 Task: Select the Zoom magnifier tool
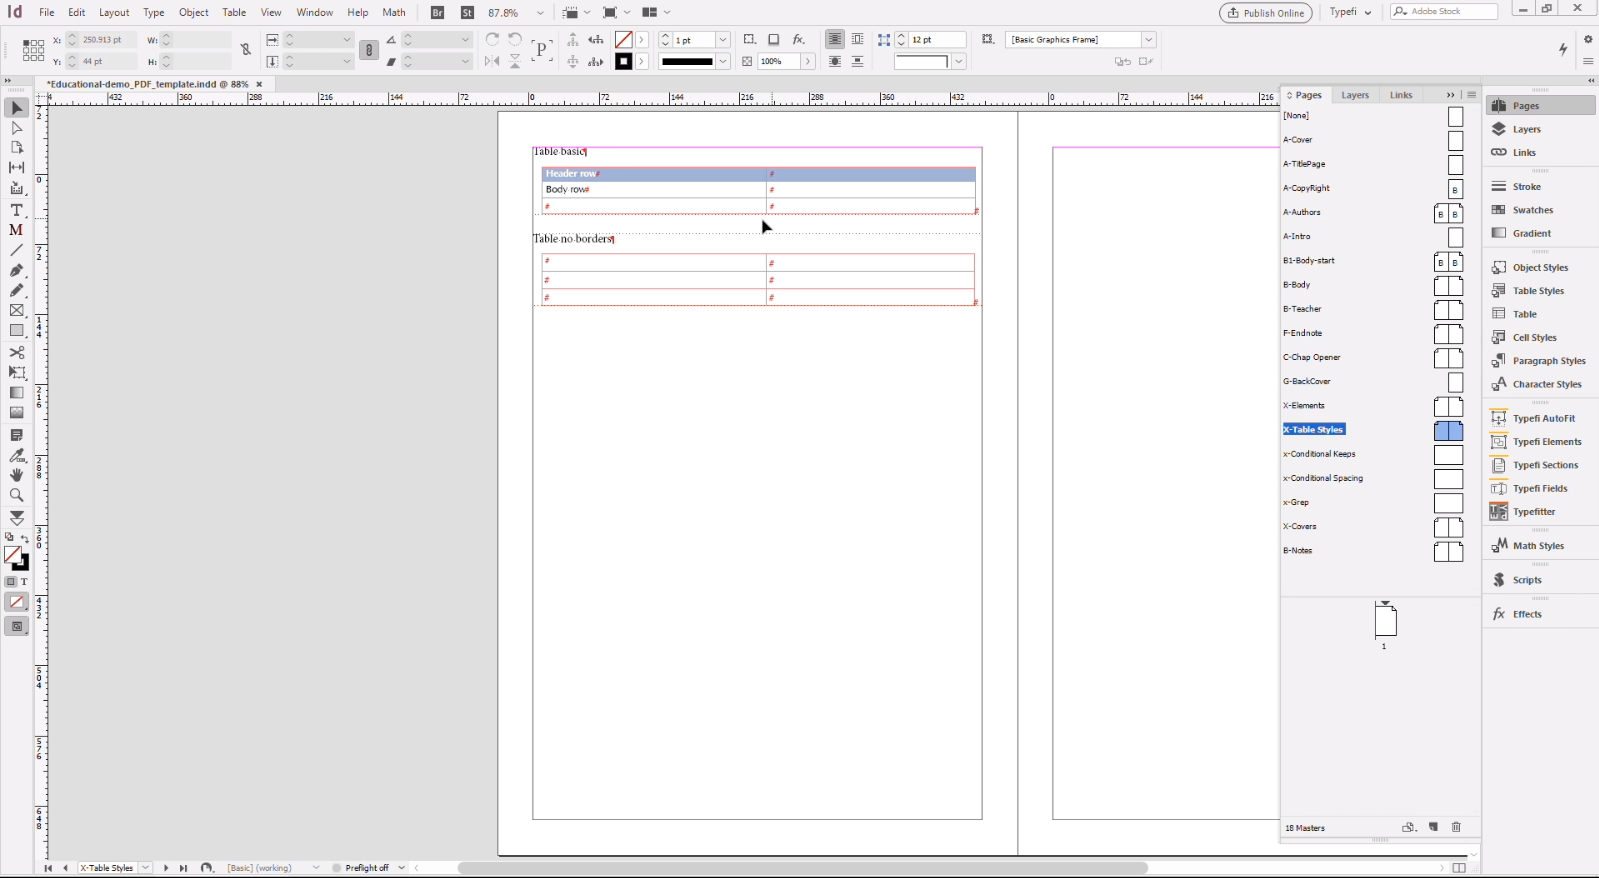[16, 495]
